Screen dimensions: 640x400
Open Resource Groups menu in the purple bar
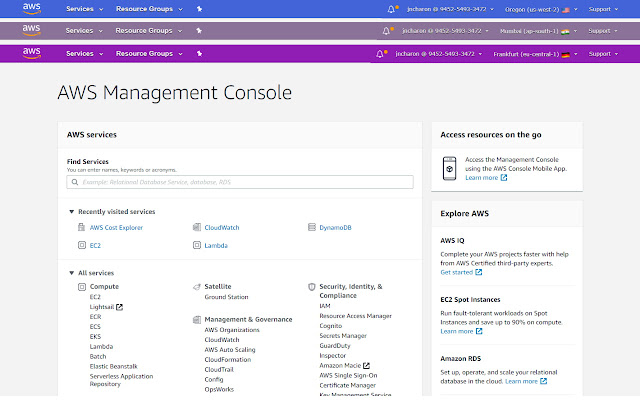coord(149,53)
